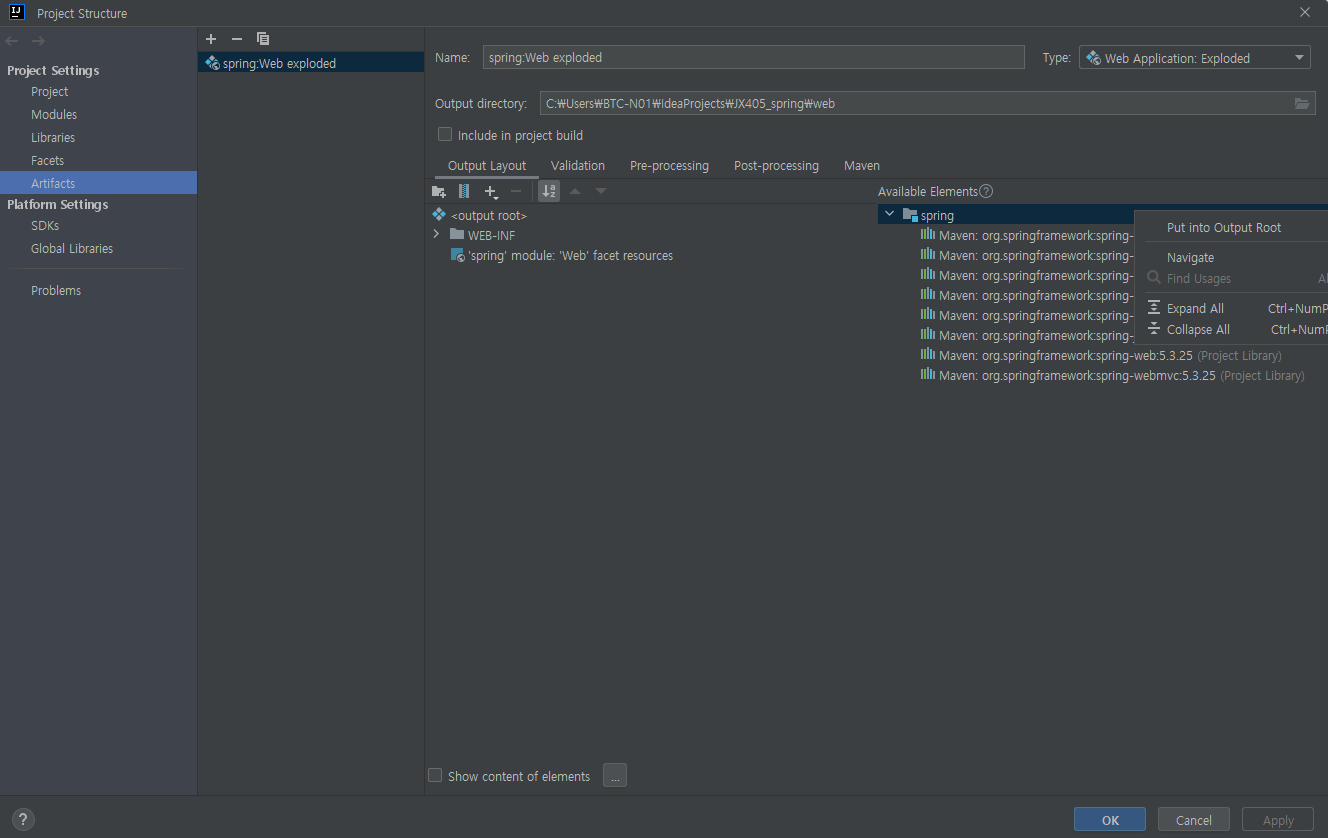The image size is (1328, 838).
Task: Close the Project Structure dialog
Action: (1304, 13)
